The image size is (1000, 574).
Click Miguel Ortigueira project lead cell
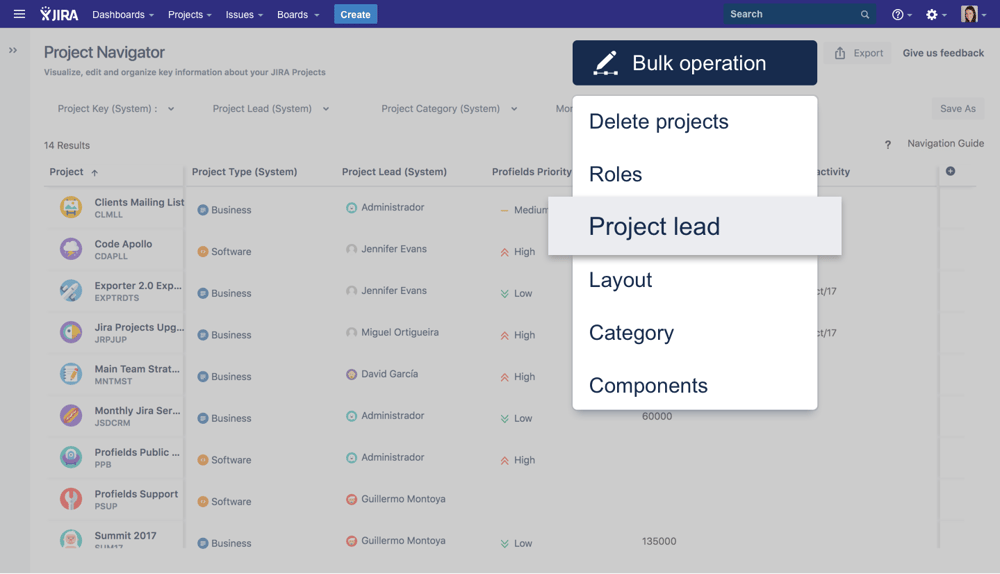point(399,332)
